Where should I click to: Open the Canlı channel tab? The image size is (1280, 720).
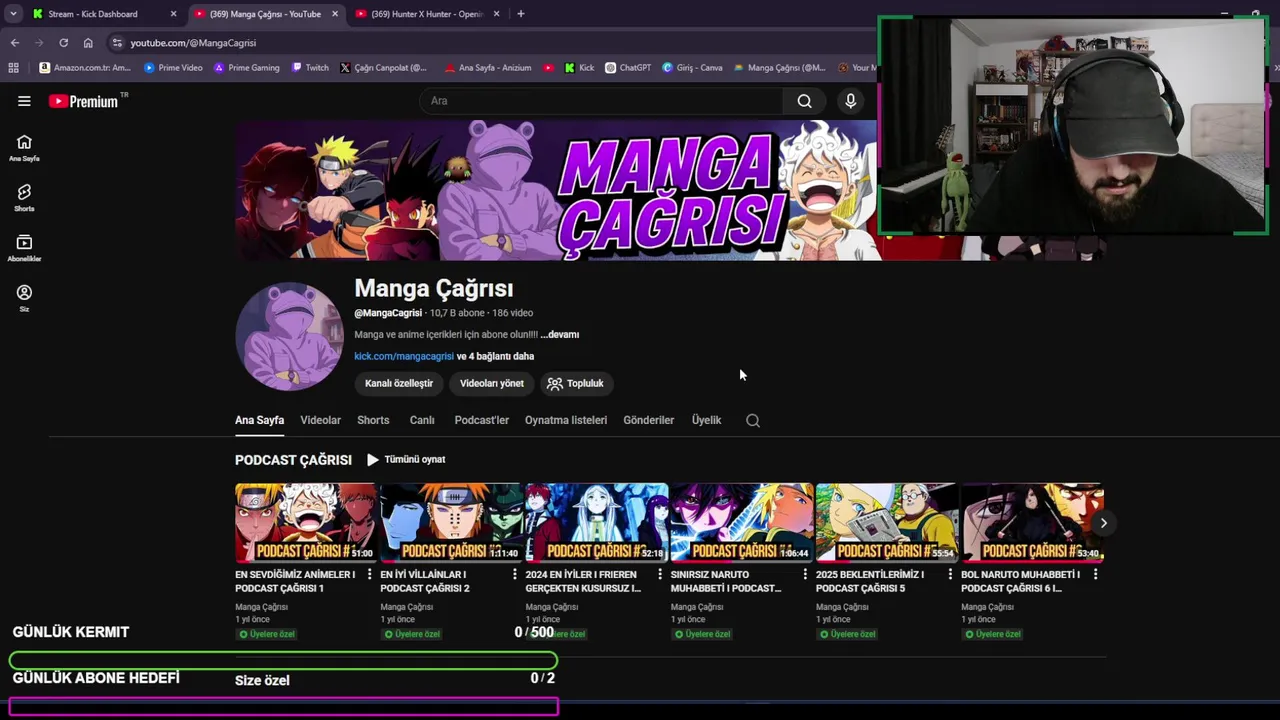422,420
